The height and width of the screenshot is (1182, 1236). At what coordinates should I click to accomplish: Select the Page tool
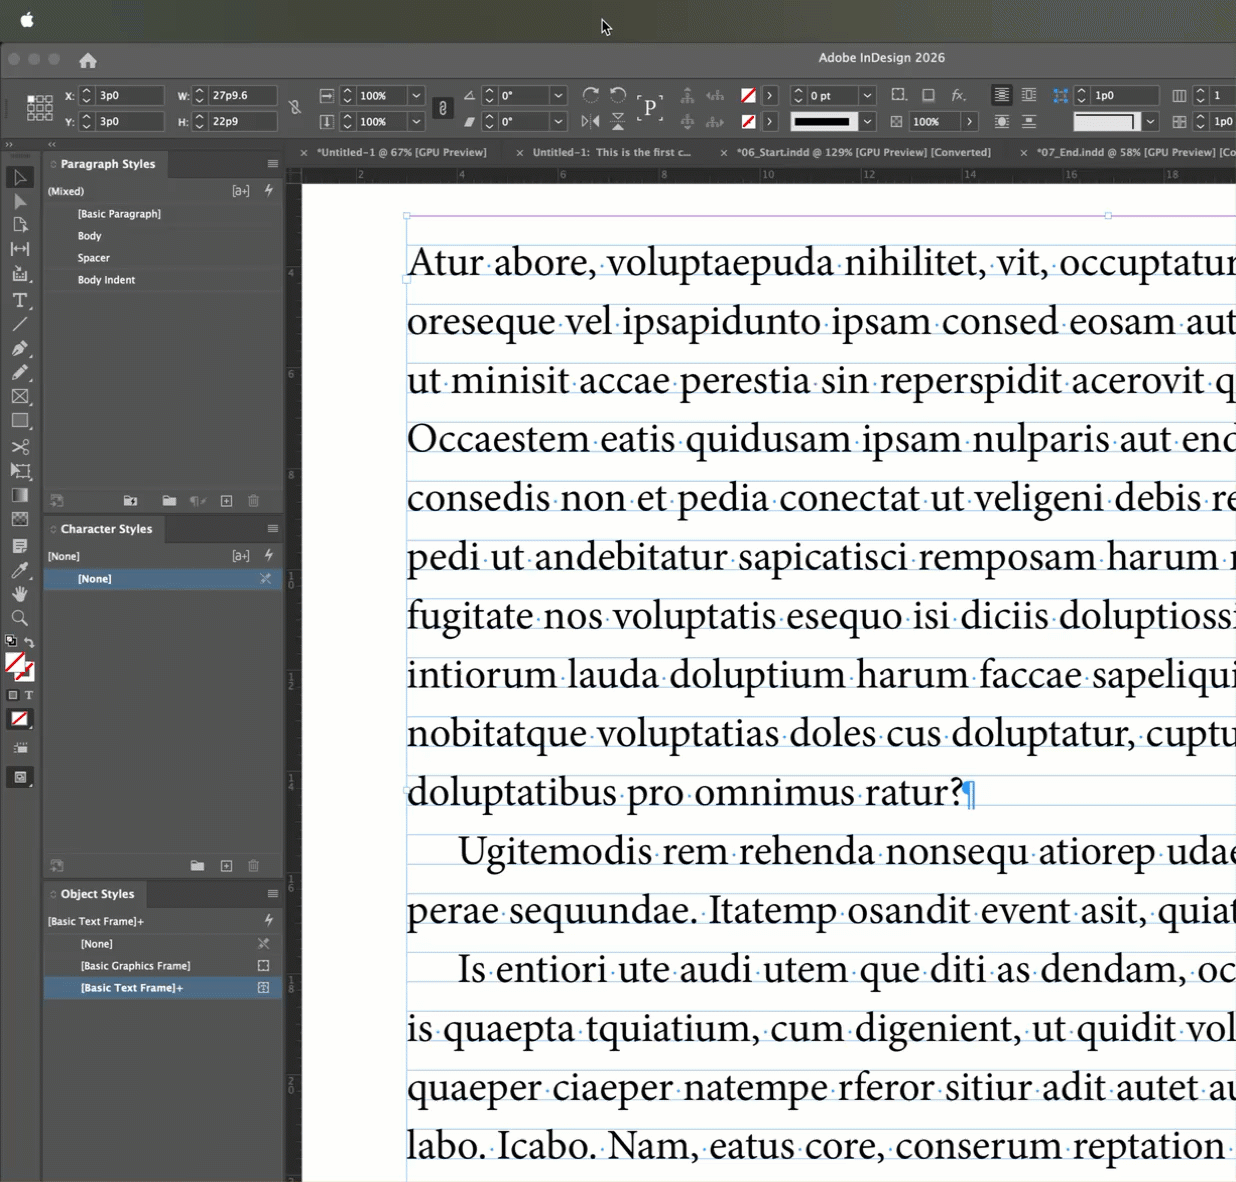pyautogui.click(x=20, y=225)
